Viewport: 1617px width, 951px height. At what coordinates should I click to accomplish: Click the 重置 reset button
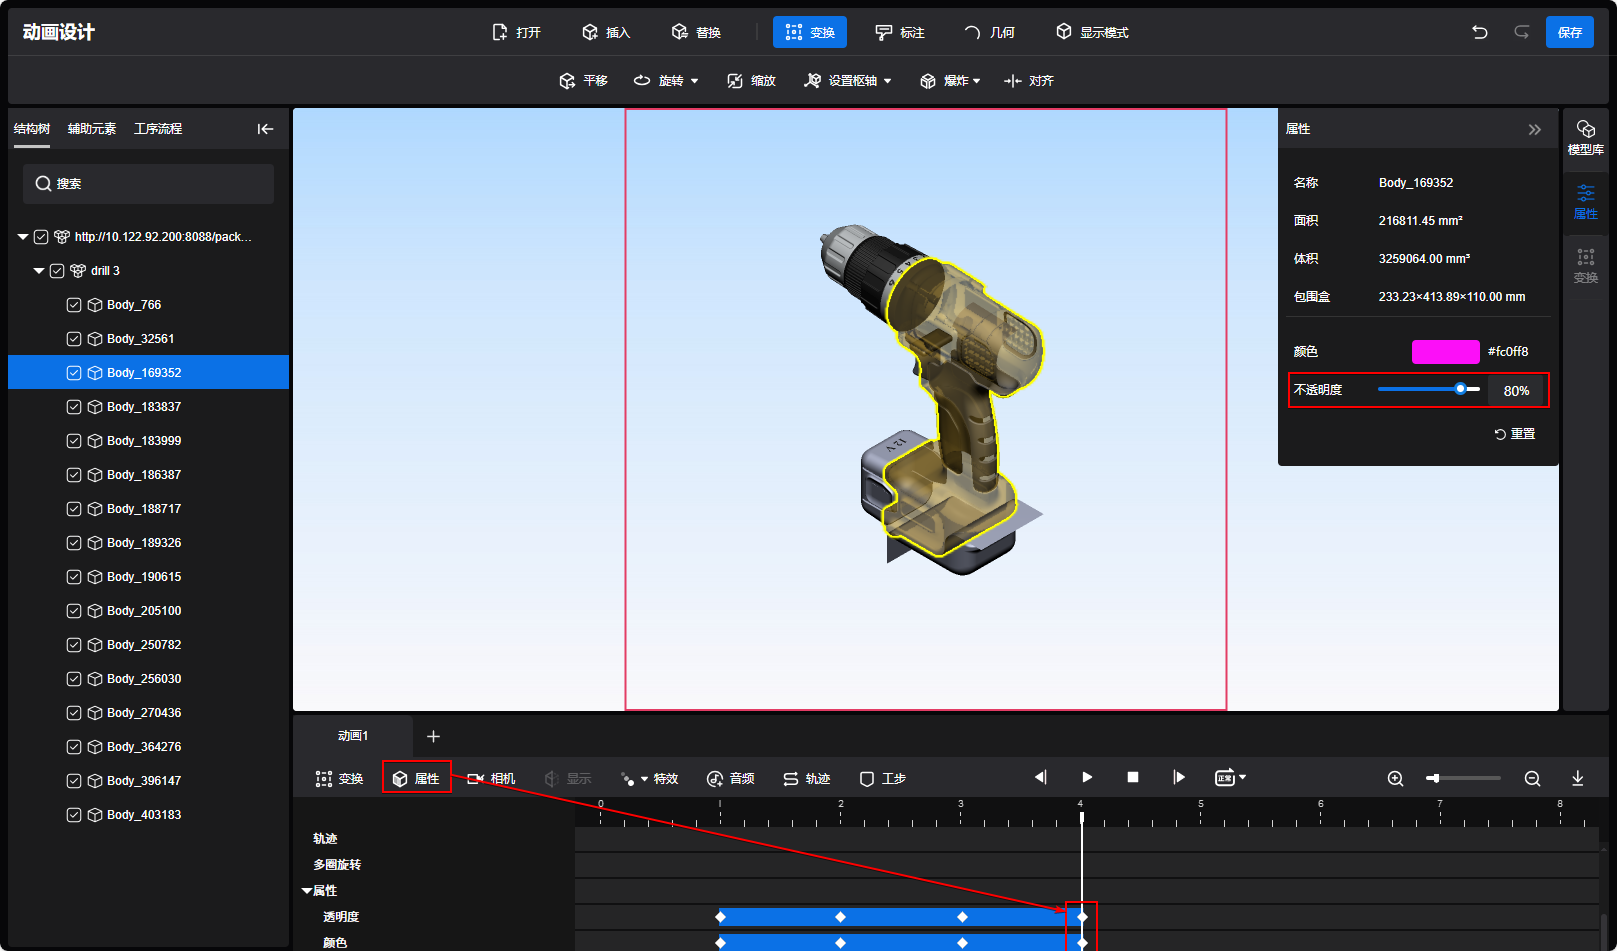coord(1514,434)
